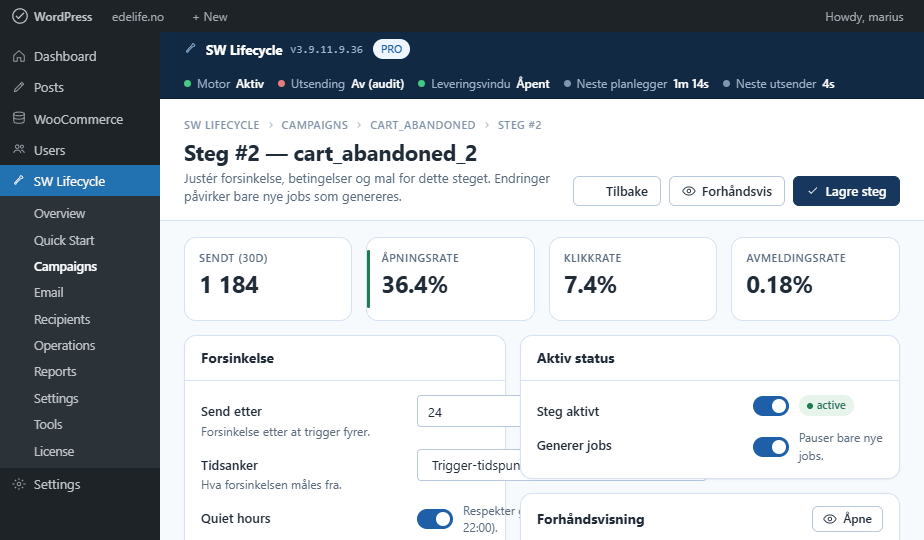Viewport: 924px width, 540px height.
Task: Click the bottom Settings gear icon
Action: (19, 484)
